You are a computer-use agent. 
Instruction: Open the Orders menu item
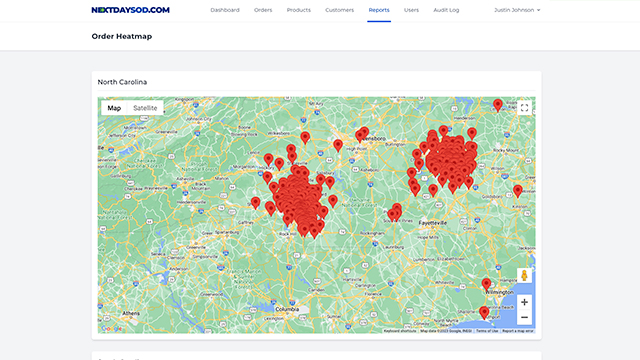coord(263,10)
